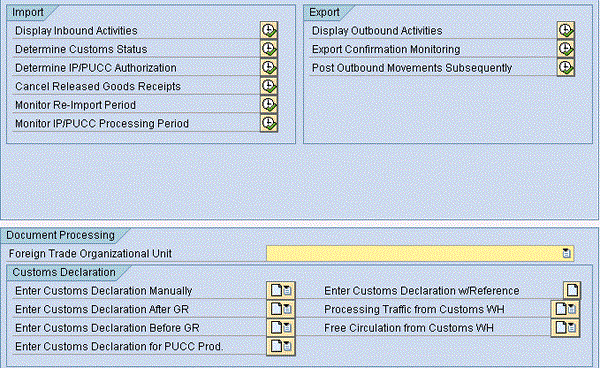This screenshot has height=368, width=600.
Task: Open Enter Customs Declaration After GR button
Action: point(281,309)
